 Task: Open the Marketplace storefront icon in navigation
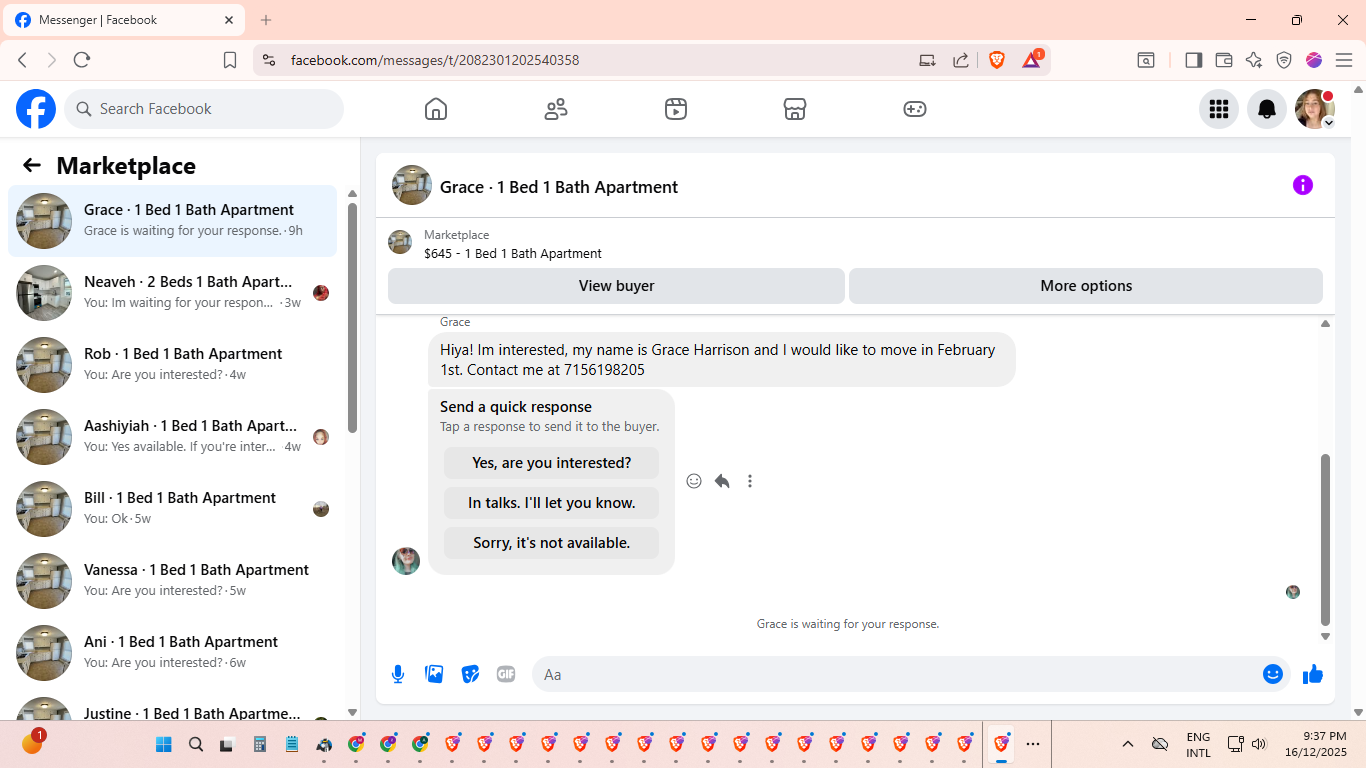pyautogui.click(x=795, y=109)
